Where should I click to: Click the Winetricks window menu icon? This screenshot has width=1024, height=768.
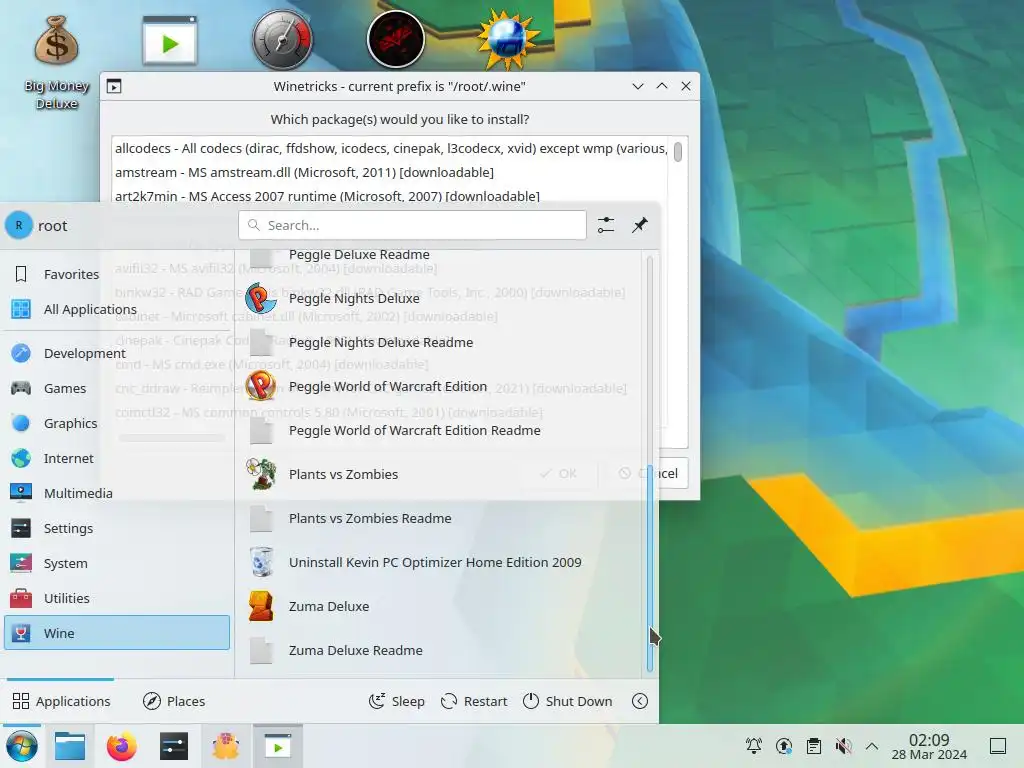114,86
